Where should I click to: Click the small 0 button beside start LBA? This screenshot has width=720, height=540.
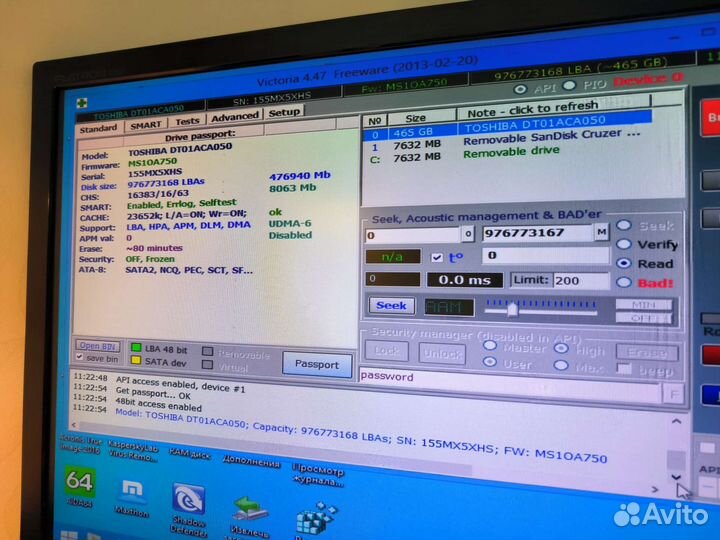point(467,234)
